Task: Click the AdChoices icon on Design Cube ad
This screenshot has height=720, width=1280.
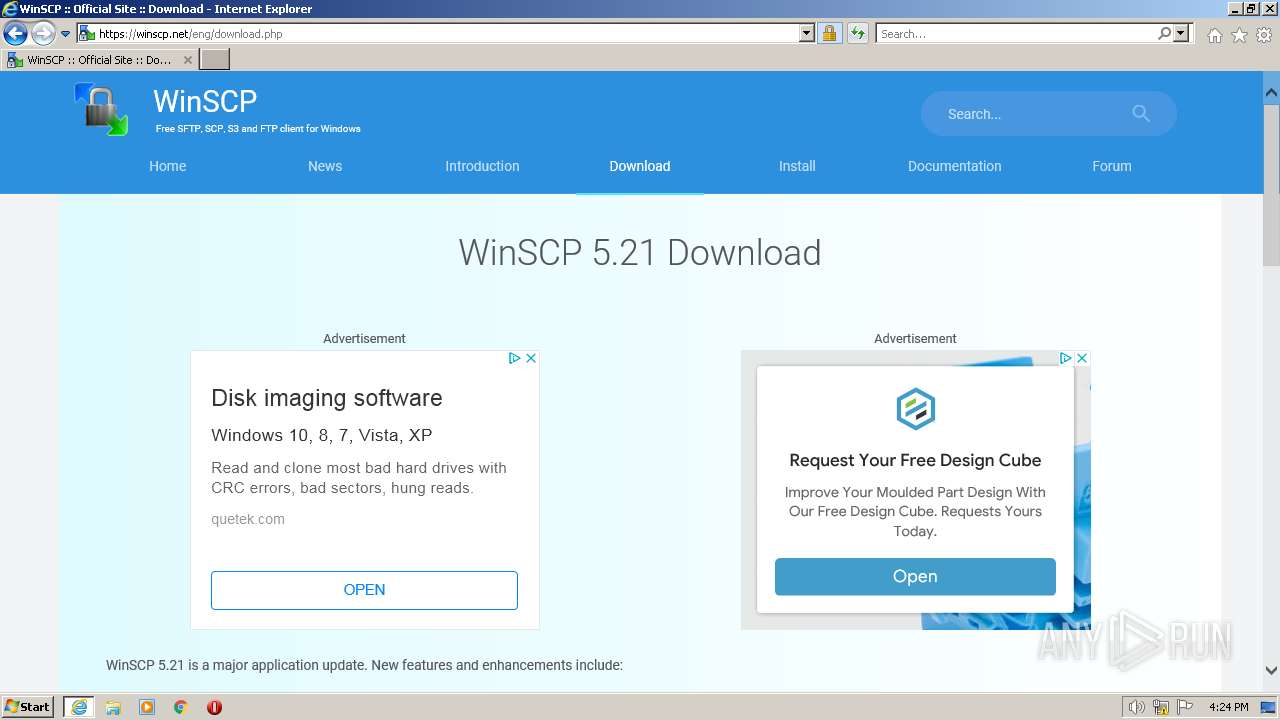Action: [x=1066, y=358]
